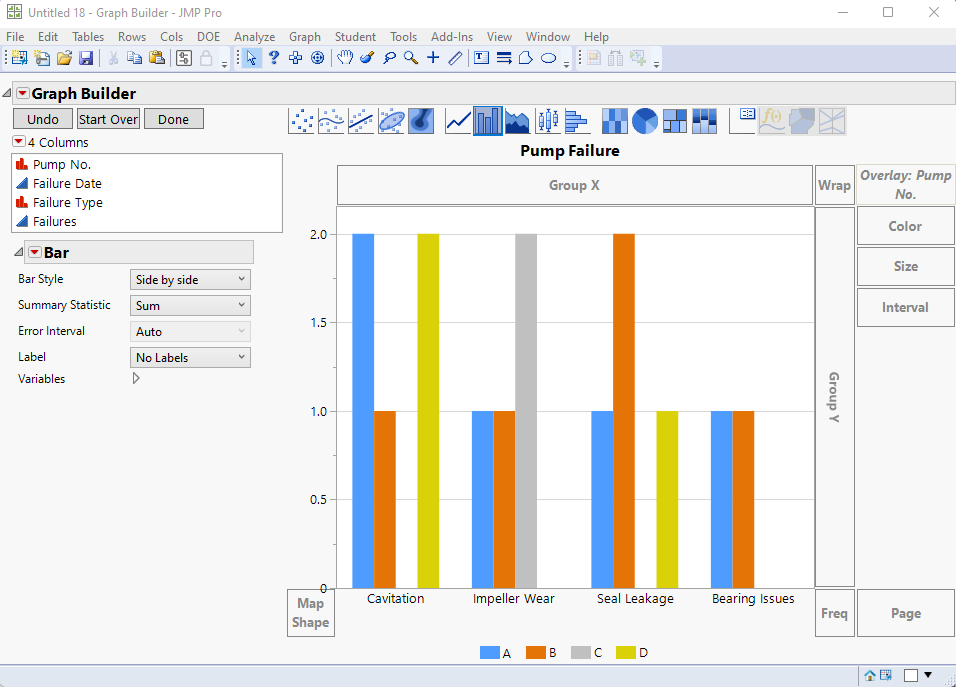Click the Freq drop zone

click(835, 613)
